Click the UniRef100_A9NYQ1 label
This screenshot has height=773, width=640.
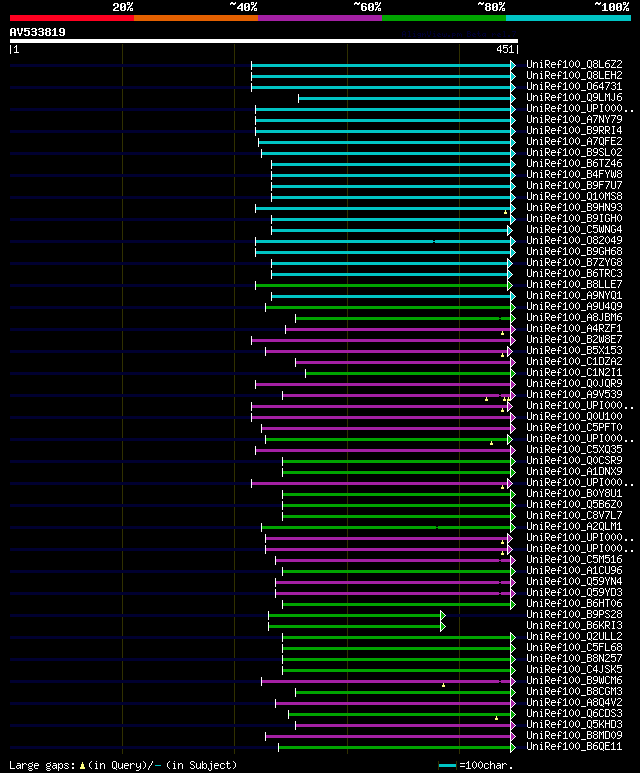click(574, 296)
